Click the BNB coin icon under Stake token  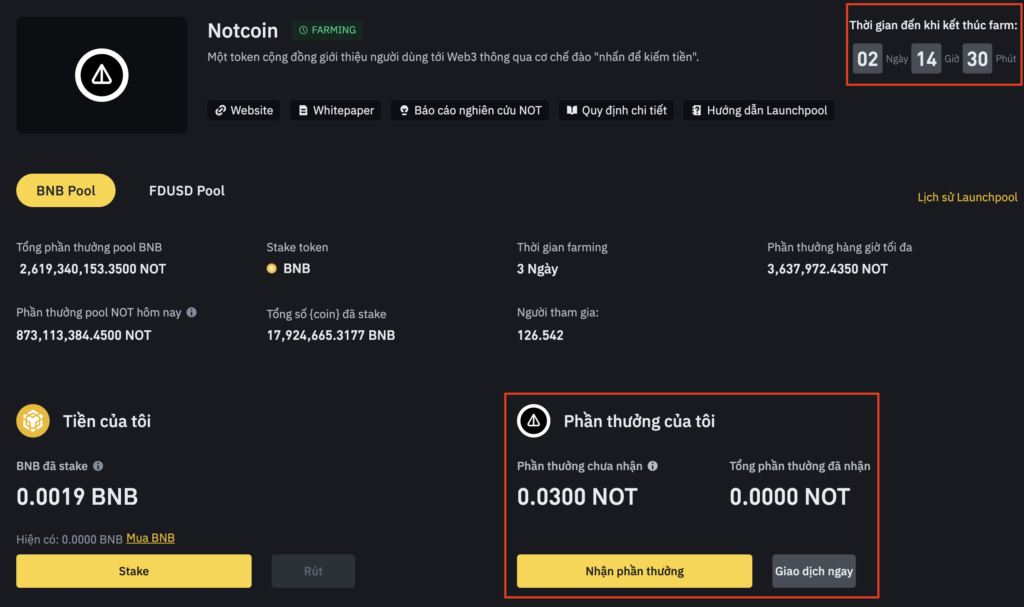click(272, 269)
